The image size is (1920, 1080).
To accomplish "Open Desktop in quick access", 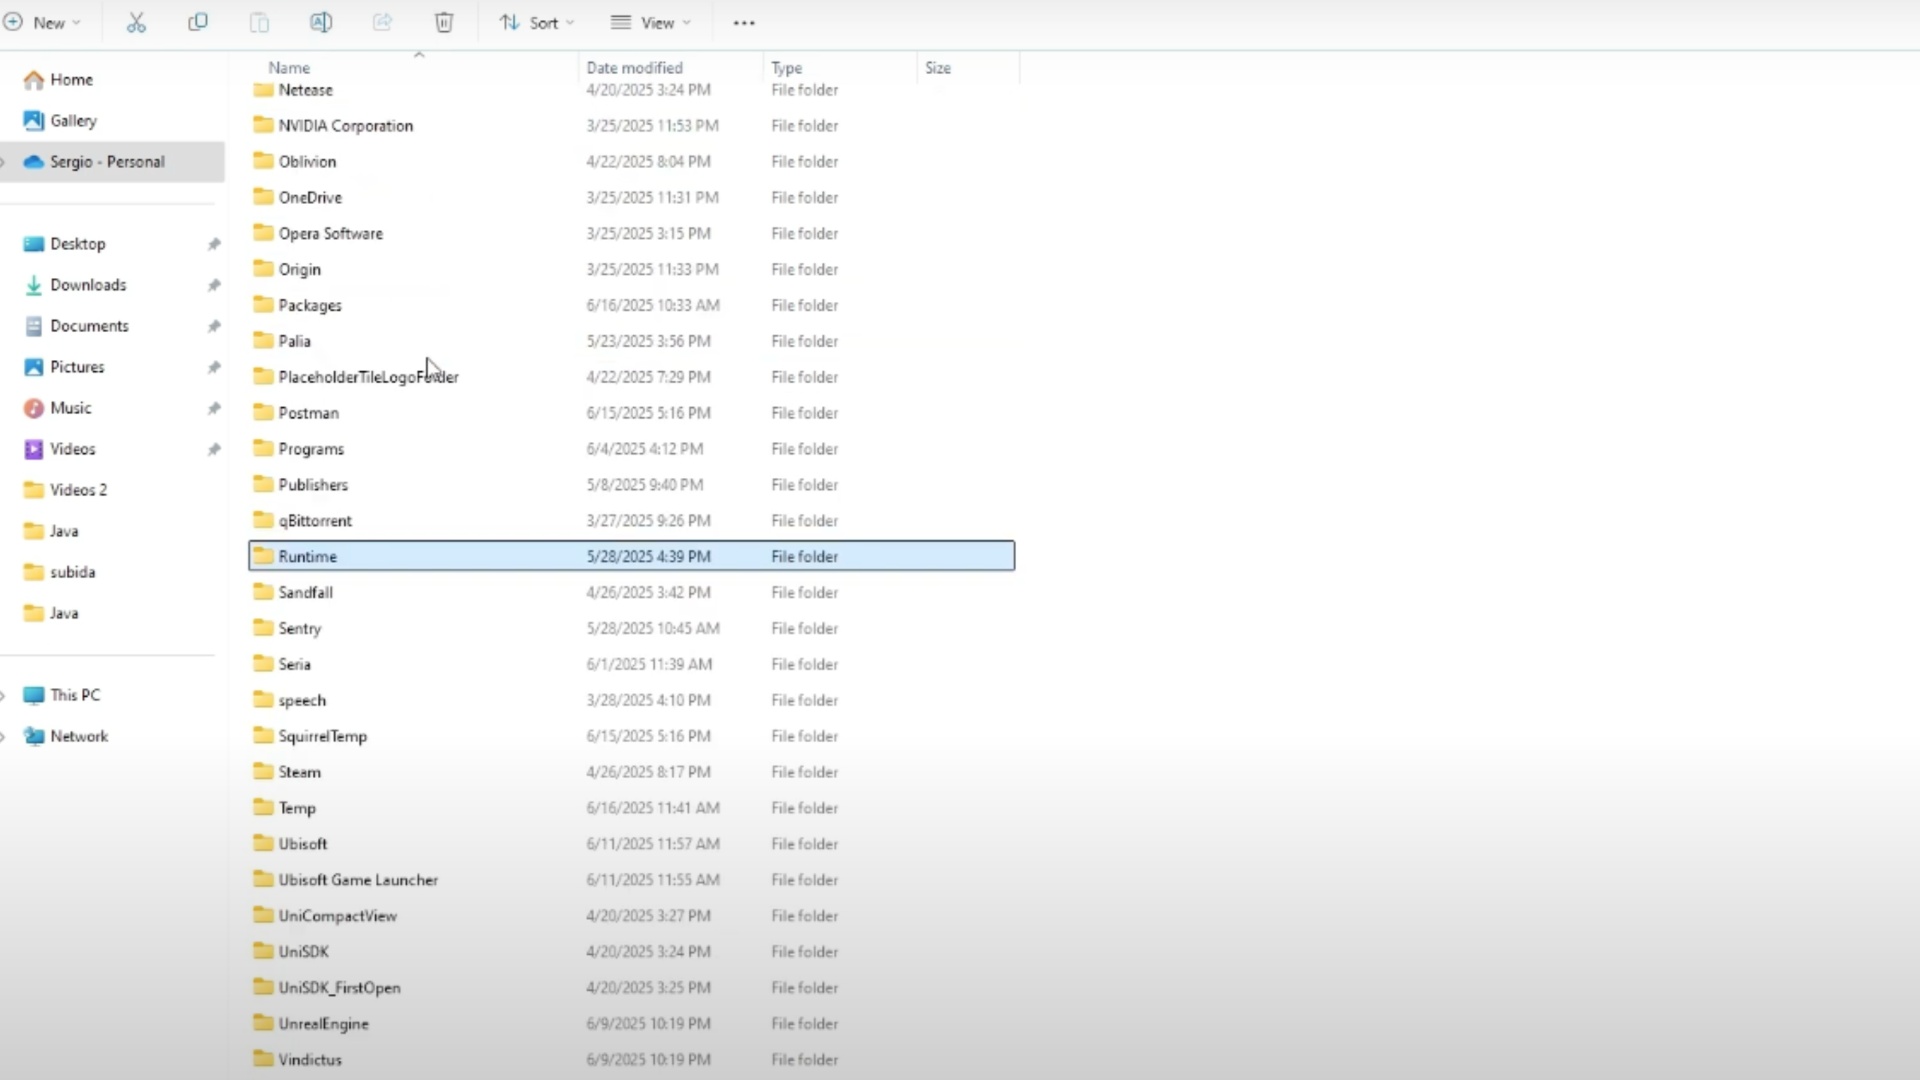I will (77, 244).
